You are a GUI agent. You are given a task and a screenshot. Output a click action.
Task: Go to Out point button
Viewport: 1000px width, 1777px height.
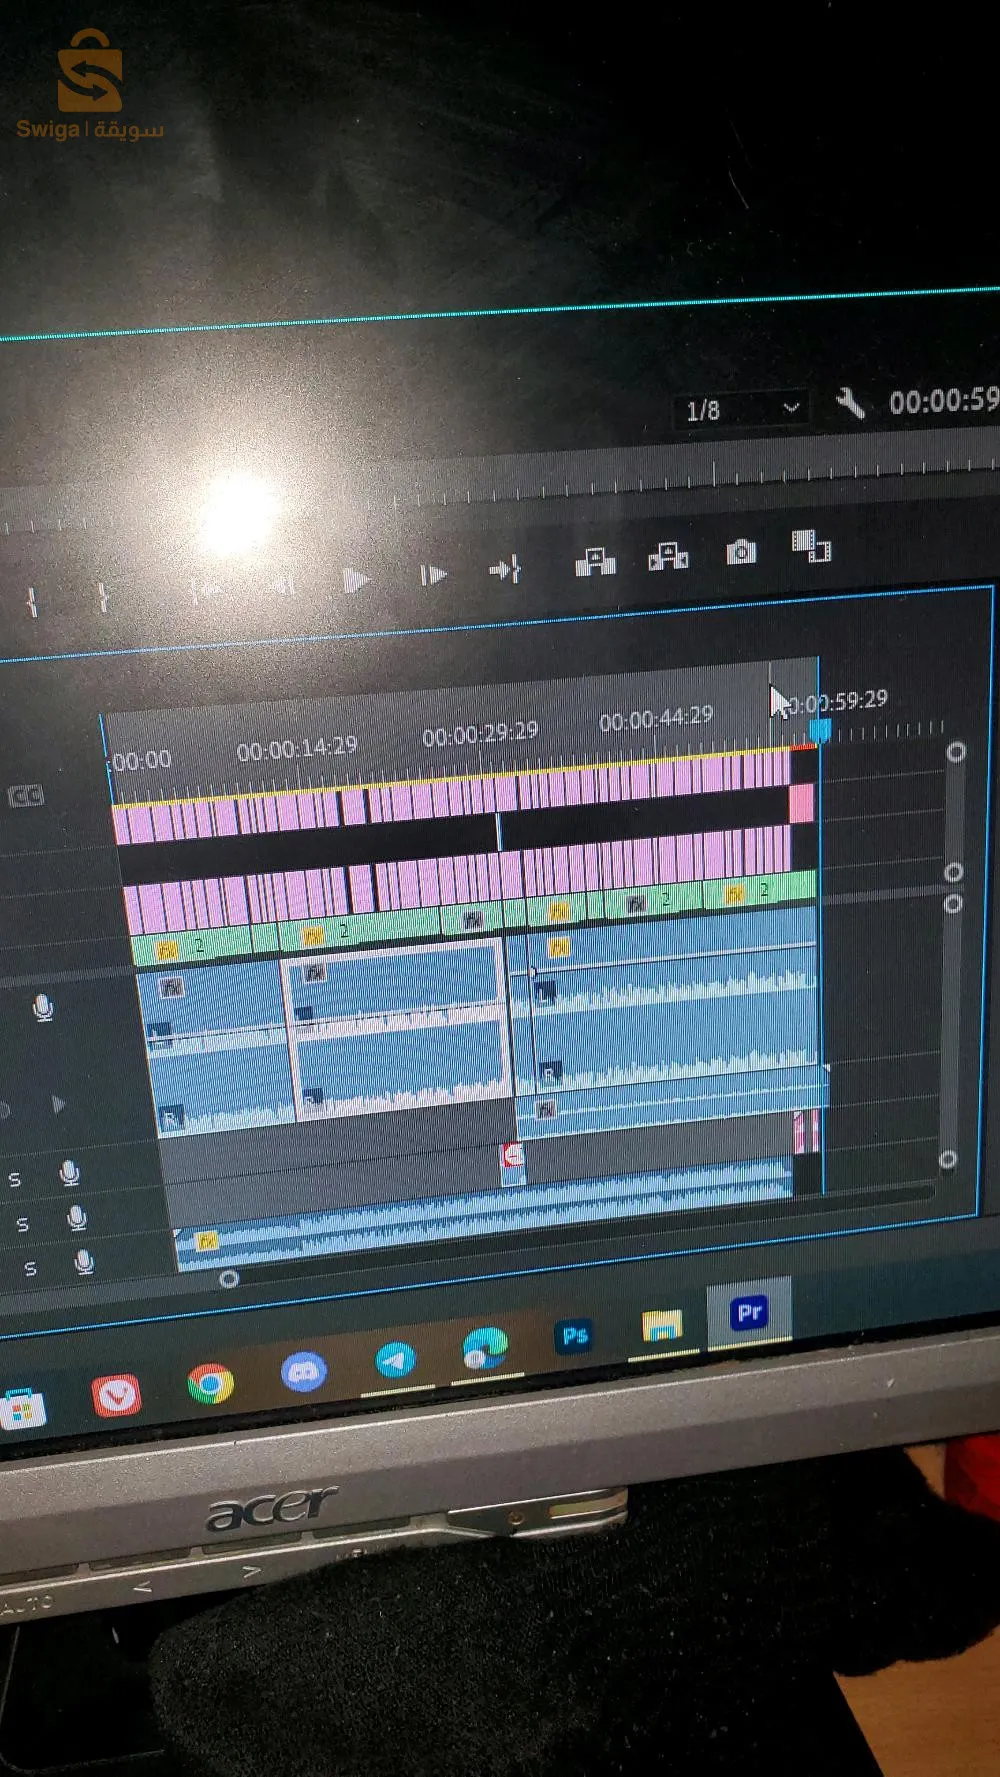pos(505,570)
